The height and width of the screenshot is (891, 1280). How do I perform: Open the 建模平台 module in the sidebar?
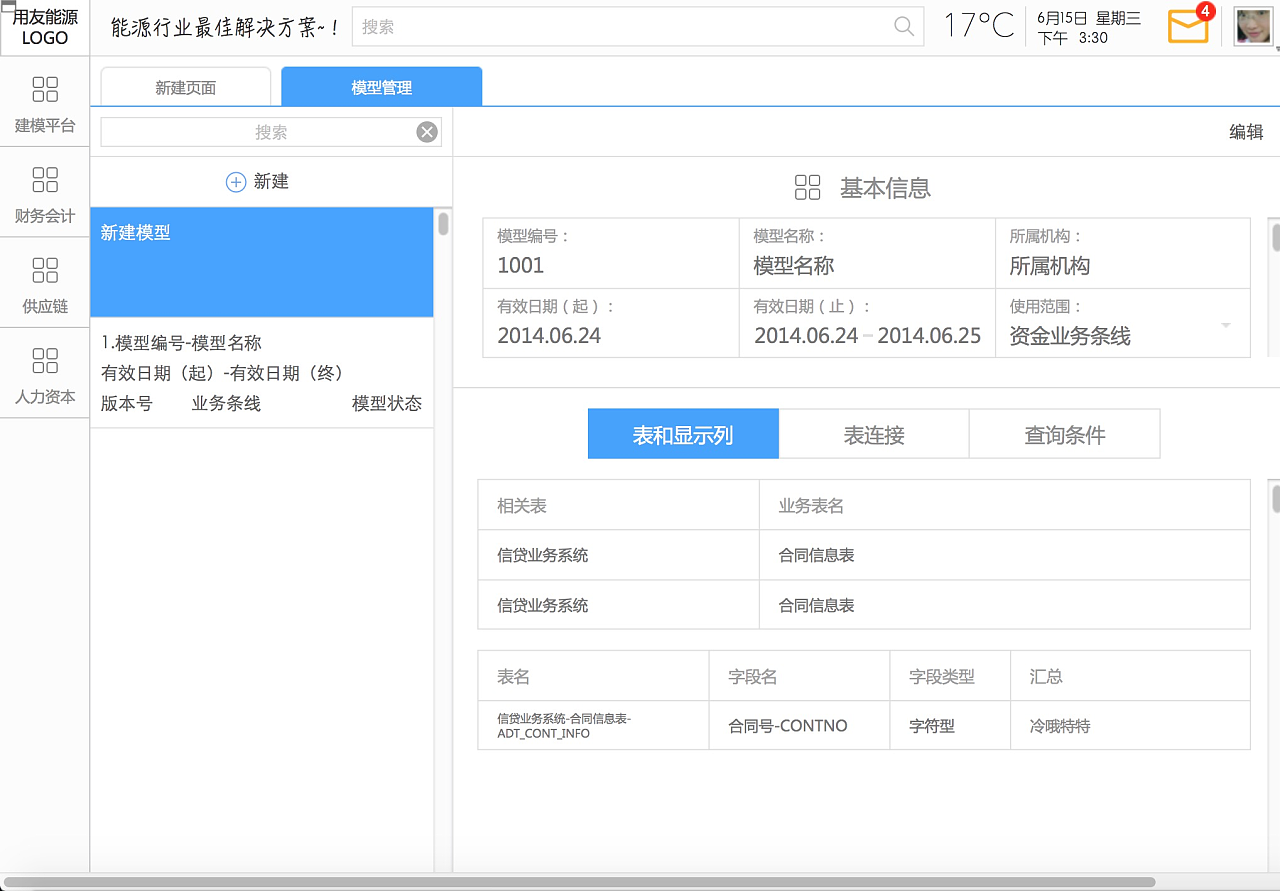click(x=44, y=104)
